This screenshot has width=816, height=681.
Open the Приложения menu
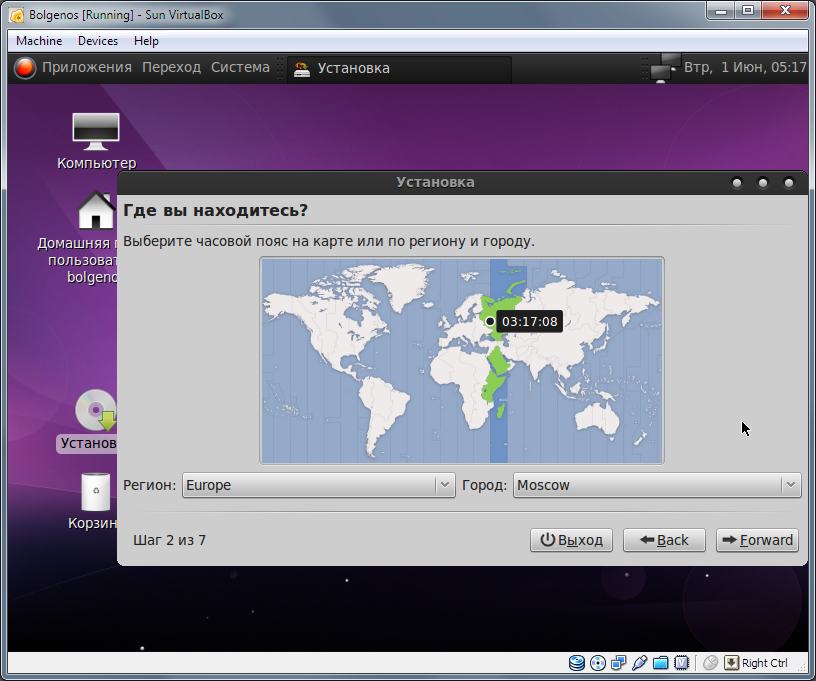tap(86, 68)
